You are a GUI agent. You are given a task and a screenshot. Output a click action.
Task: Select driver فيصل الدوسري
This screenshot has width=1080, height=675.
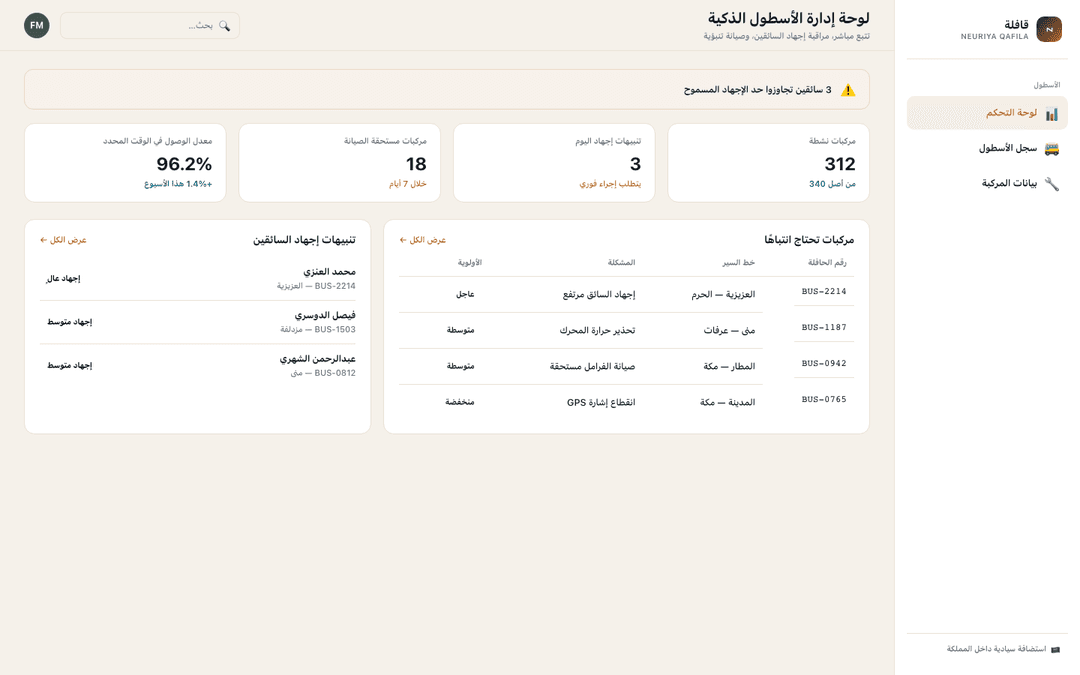click(325, 315)
